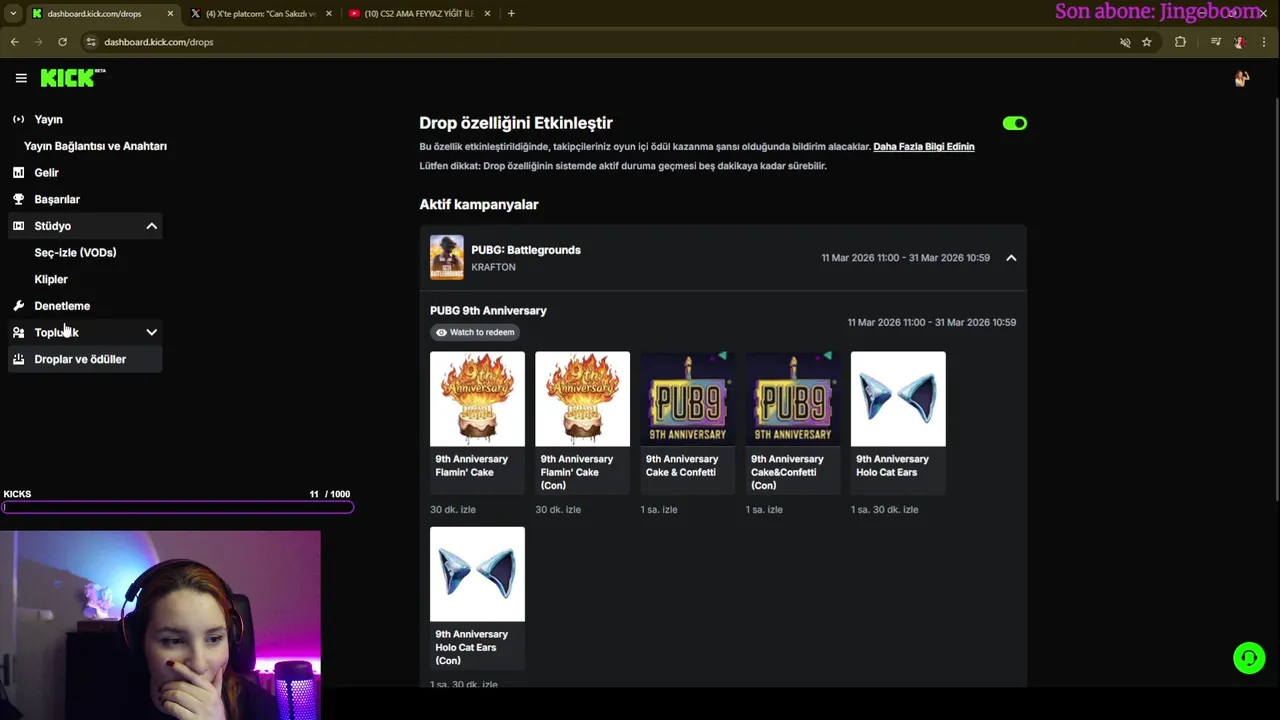The width and height of the screenshot is (1280, 720).
Task: Open 9th Anniversary Holo Cat Ears thumbnail
Action: click(x=898, y=398)
